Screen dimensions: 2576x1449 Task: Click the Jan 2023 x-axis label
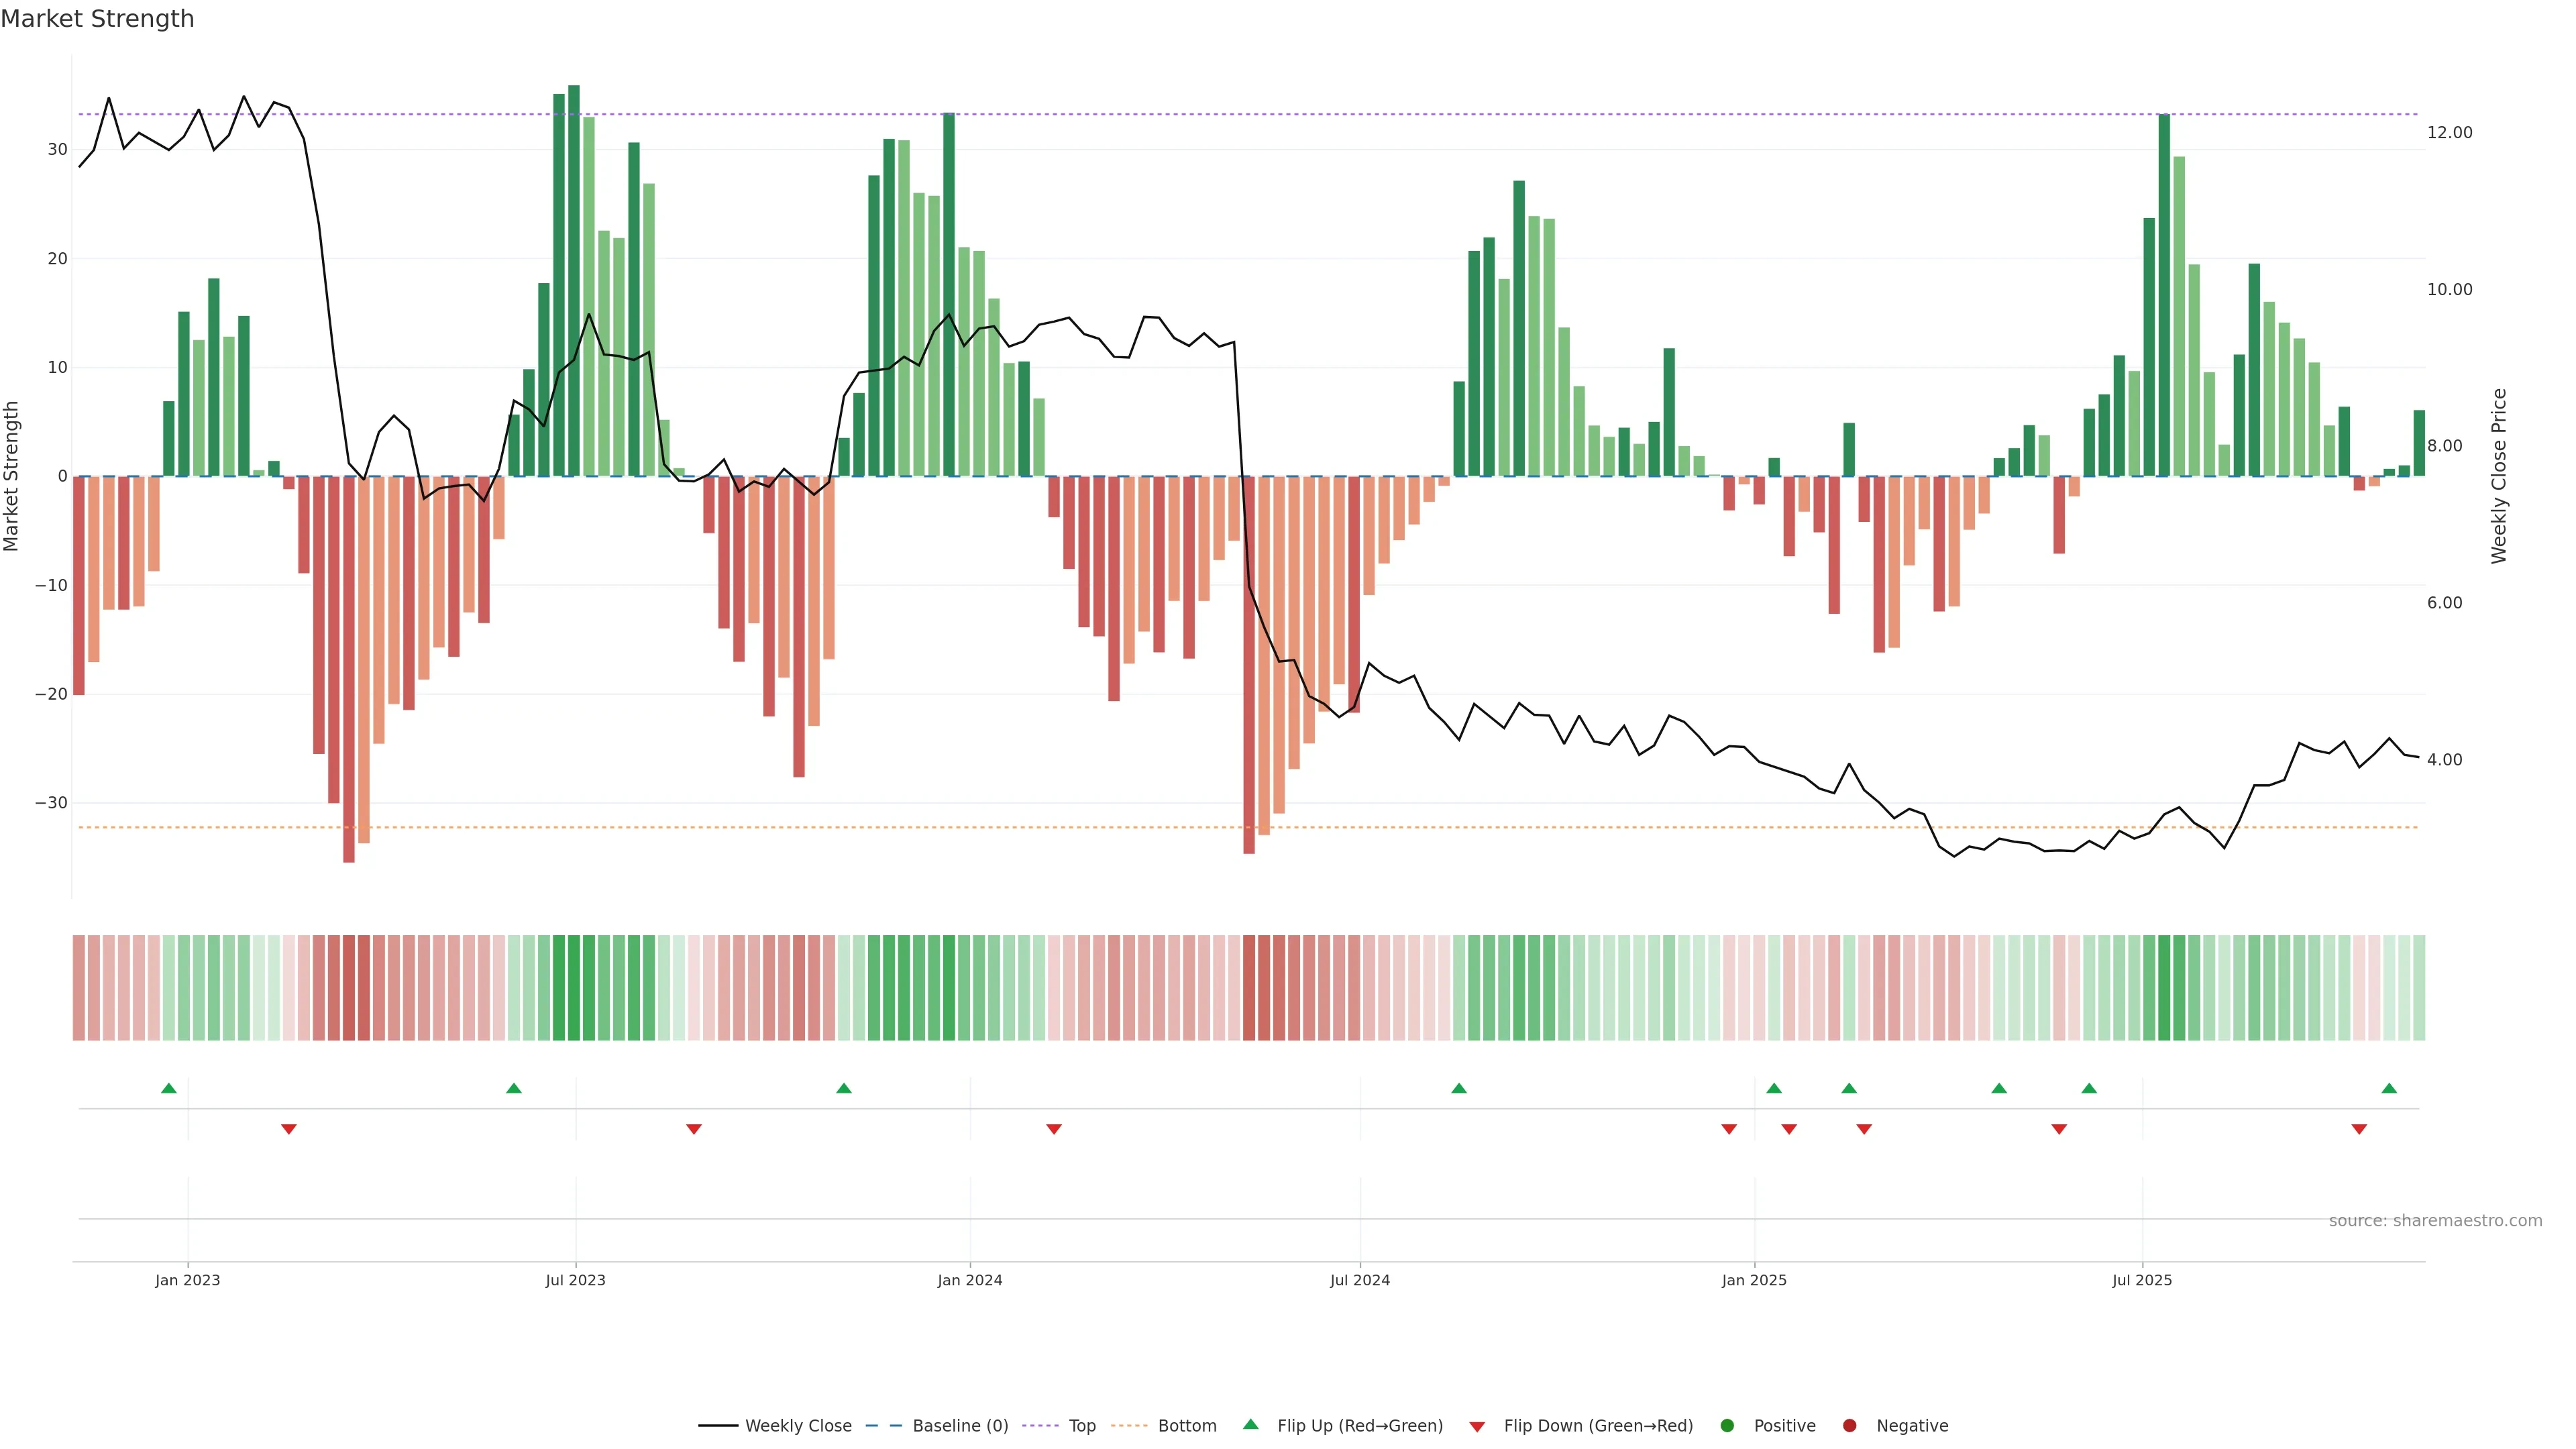click(x=187, y=1280)
